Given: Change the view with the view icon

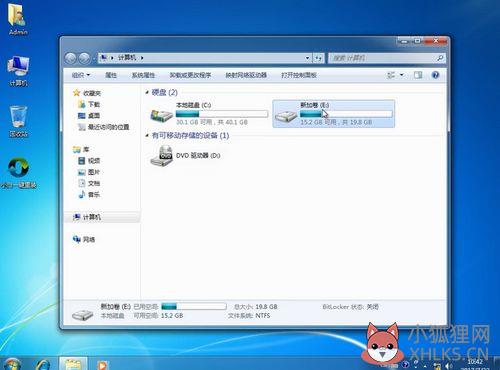Looking at the screenshot, I should pos(391,75).
